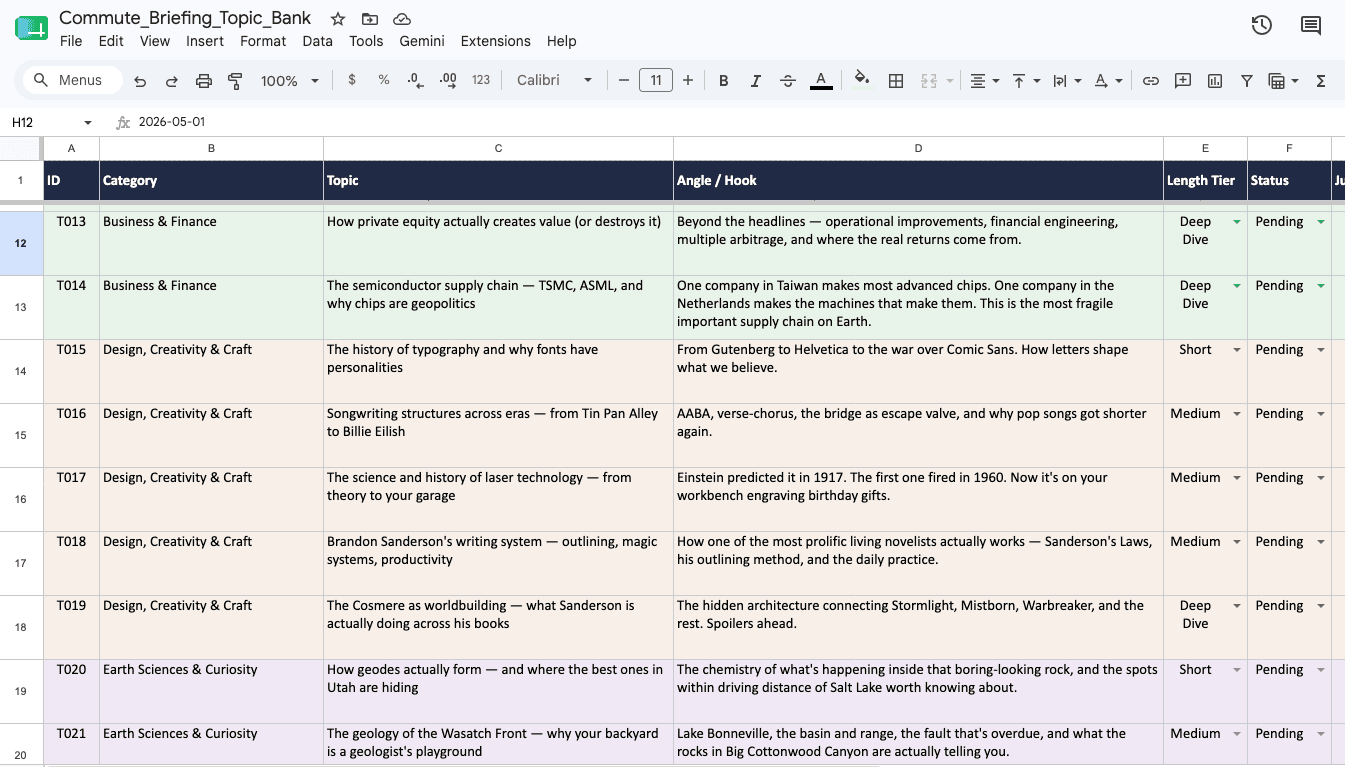Open the comments panel icon
1345x767 pixels.
coord(1311,26)
